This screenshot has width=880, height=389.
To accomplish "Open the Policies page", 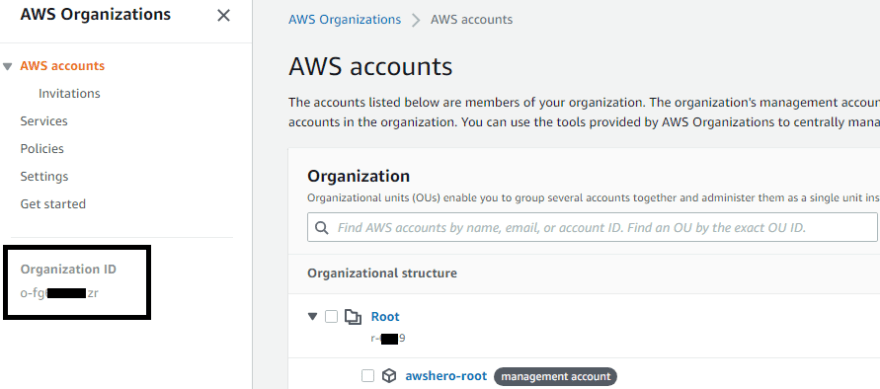I will click(42, 149).
